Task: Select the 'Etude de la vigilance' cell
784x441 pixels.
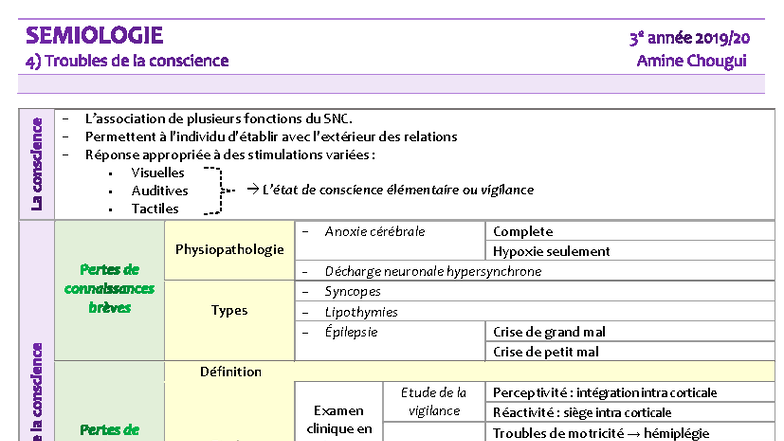Action: tap(434, 401)
